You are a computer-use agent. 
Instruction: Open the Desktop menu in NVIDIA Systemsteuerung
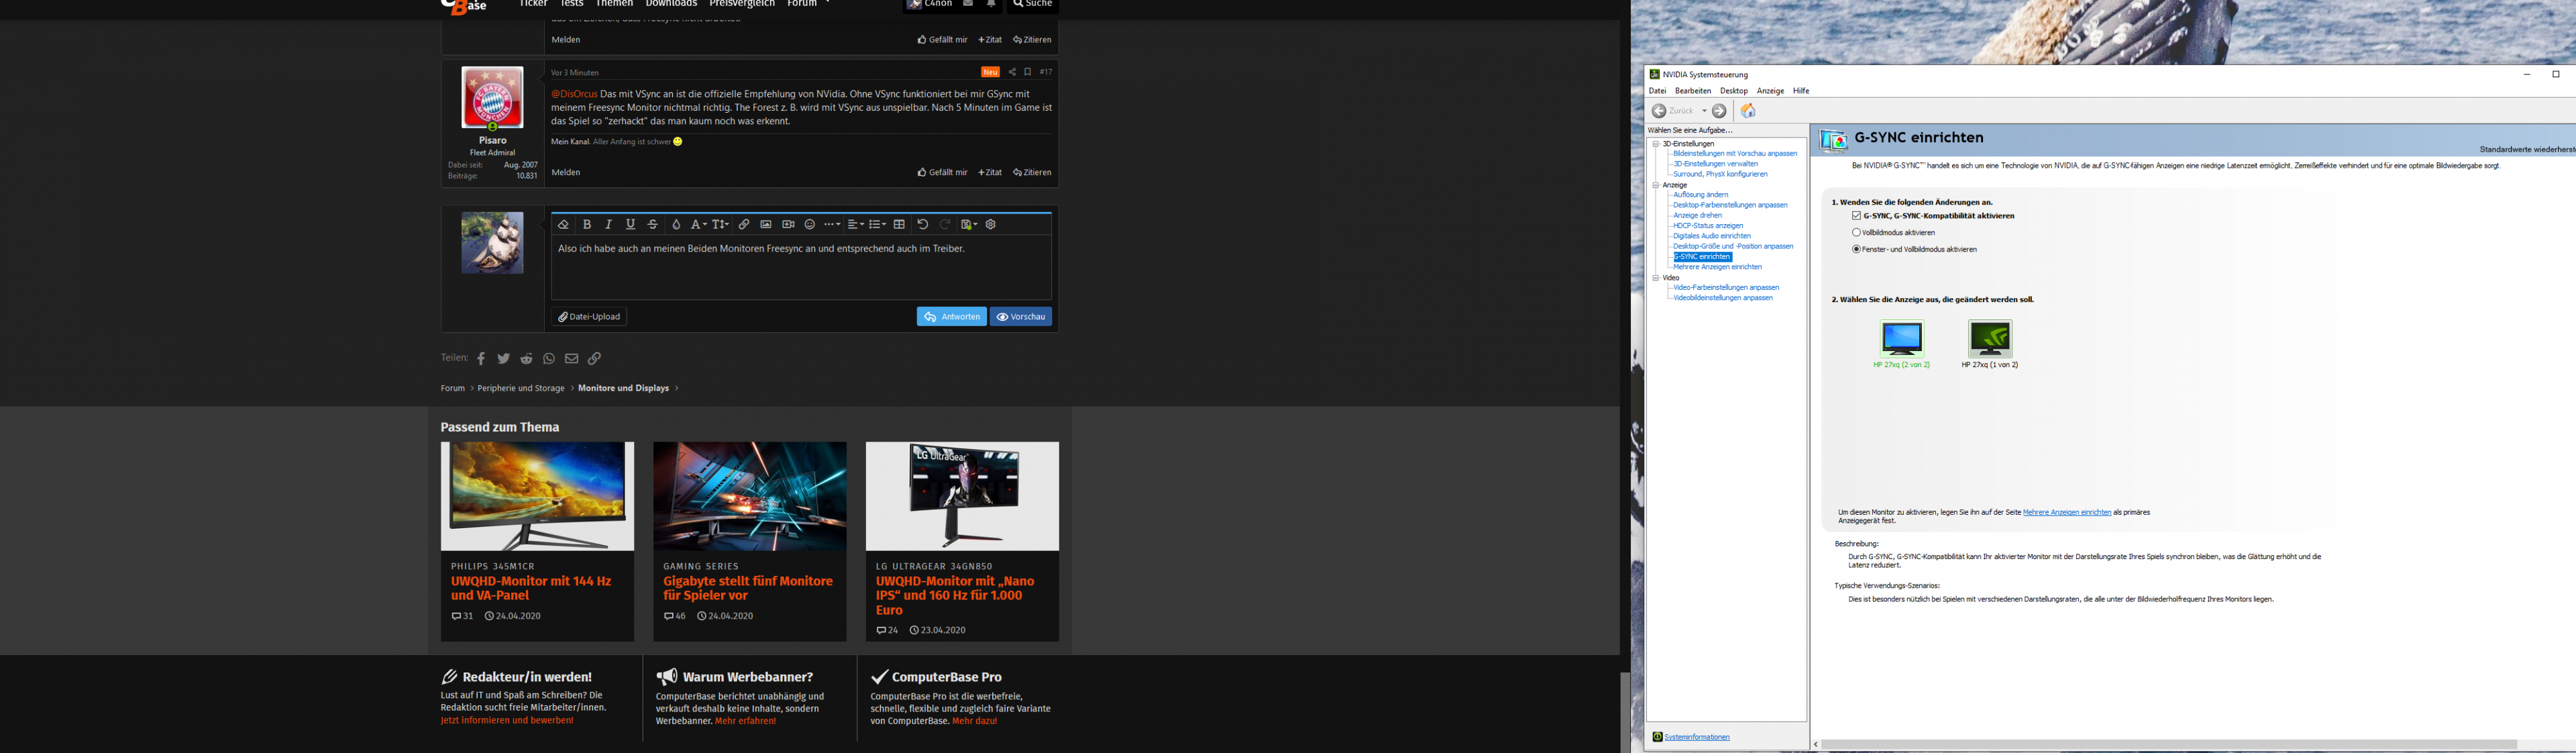pyautogui.click(x=1734, y=91)
